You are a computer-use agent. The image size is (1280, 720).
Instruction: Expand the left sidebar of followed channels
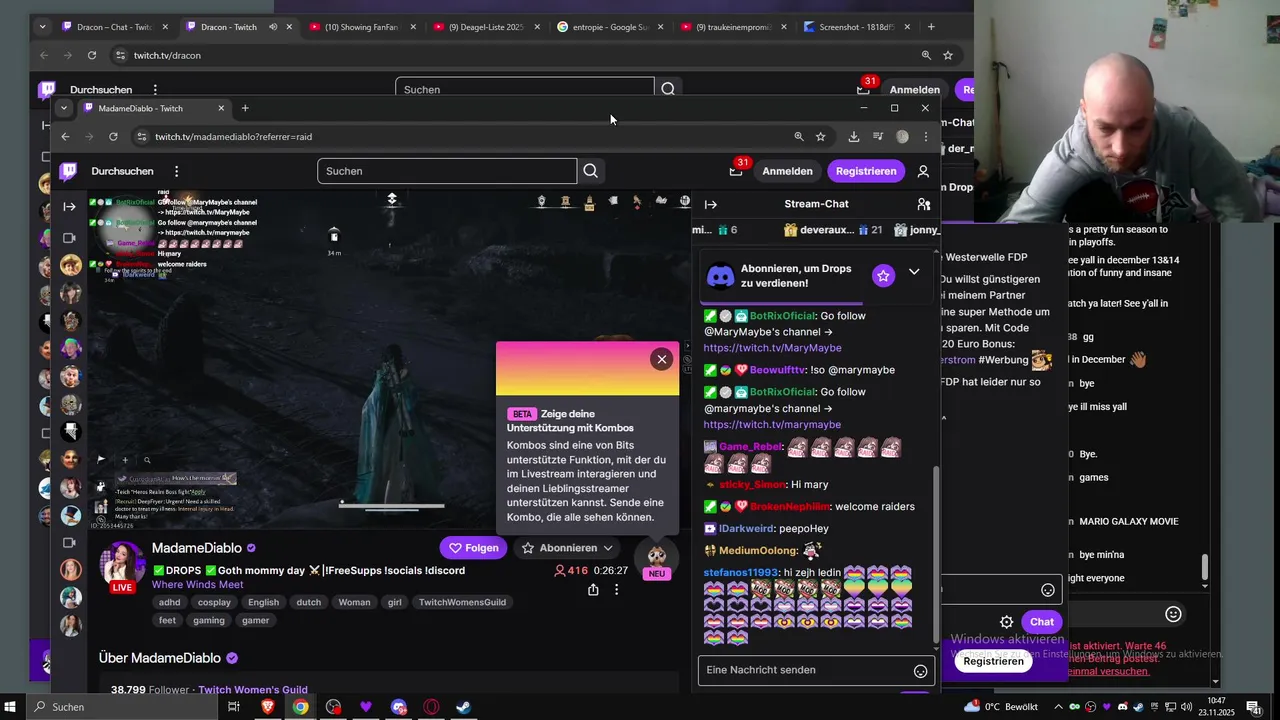pos(69,206)
